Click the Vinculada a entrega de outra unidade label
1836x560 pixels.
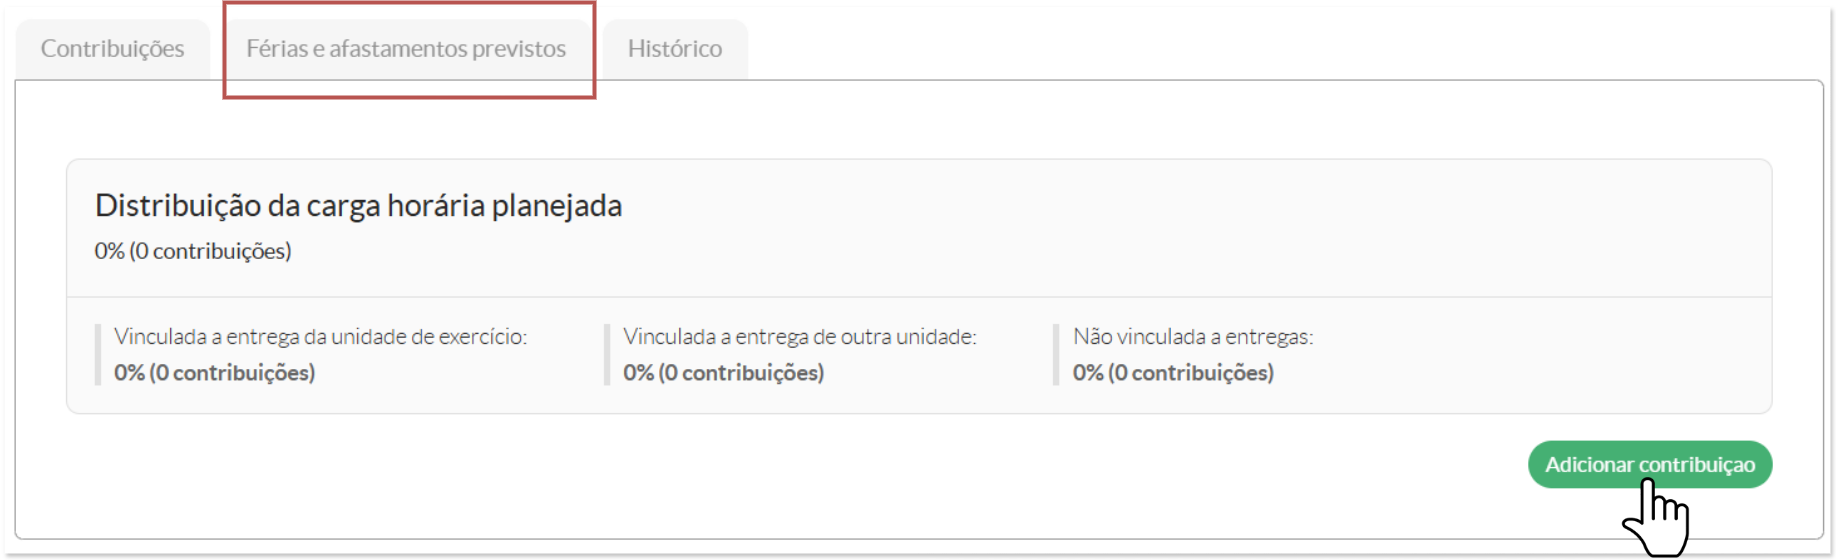tap(800, 337)
